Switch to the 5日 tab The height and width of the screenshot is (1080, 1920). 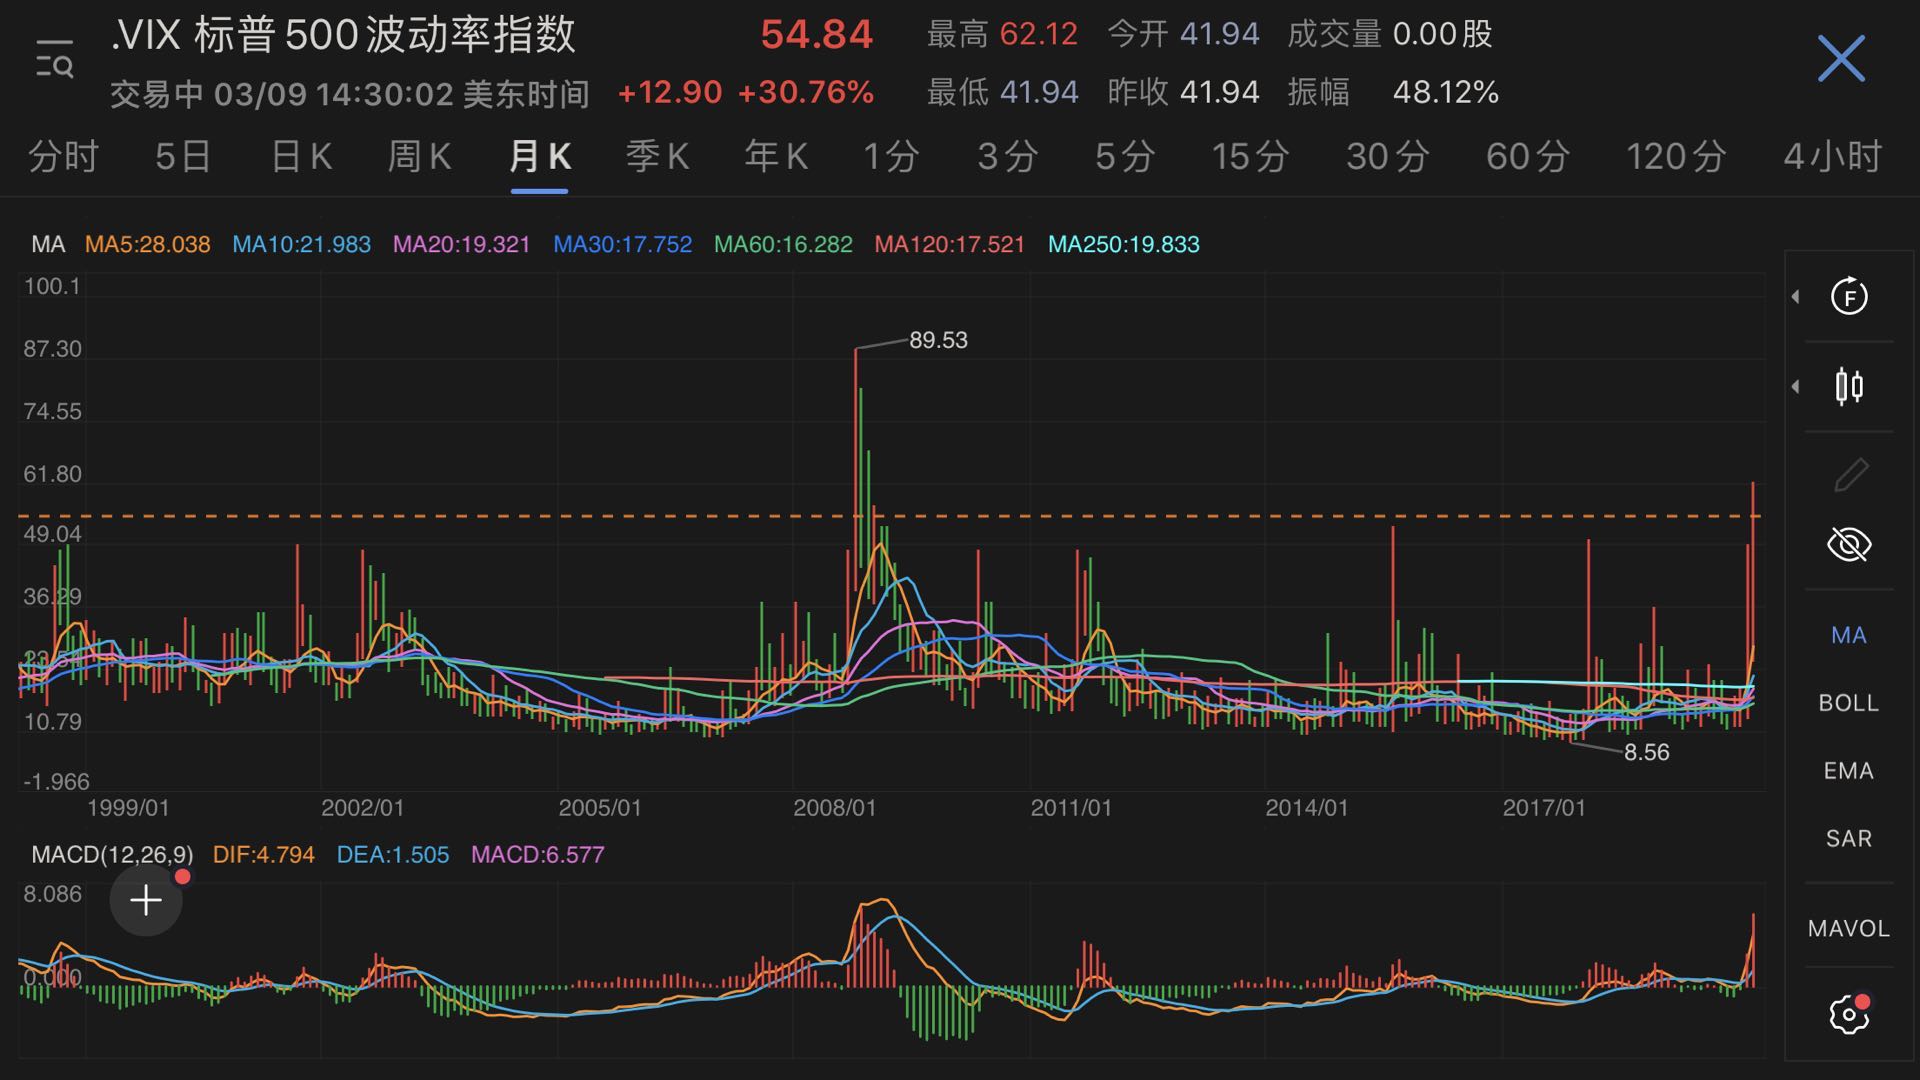pos(183,157)
